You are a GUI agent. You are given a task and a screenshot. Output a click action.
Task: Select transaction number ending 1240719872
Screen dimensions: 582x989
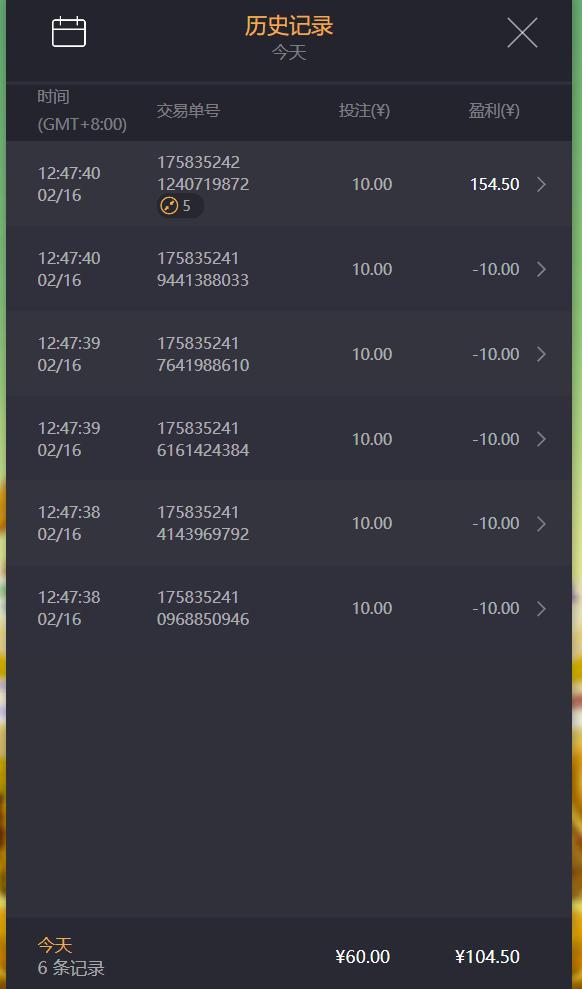pos(203,173)
